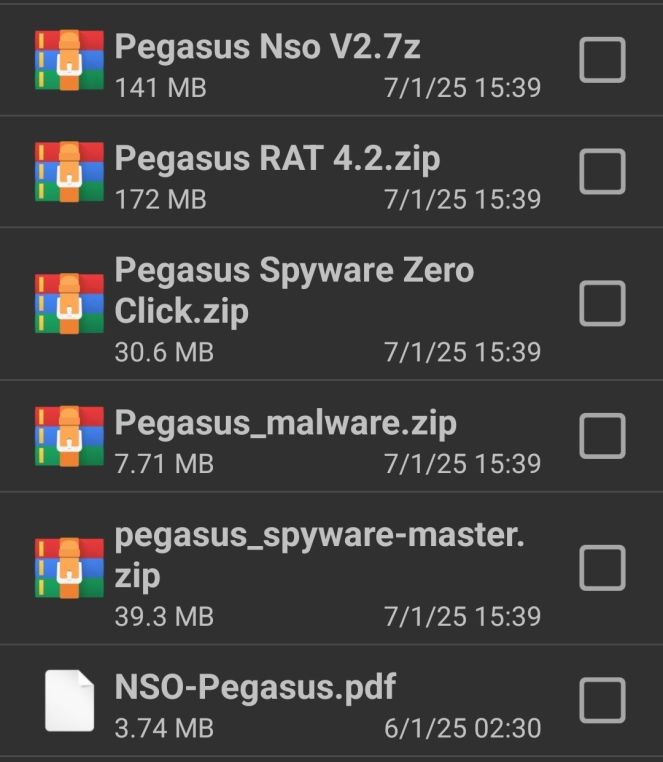The width and height of the screenshot is (663, 762).
Task: Toggle the NSO-Pegasus.pdf checkbox
Action: 602,700
